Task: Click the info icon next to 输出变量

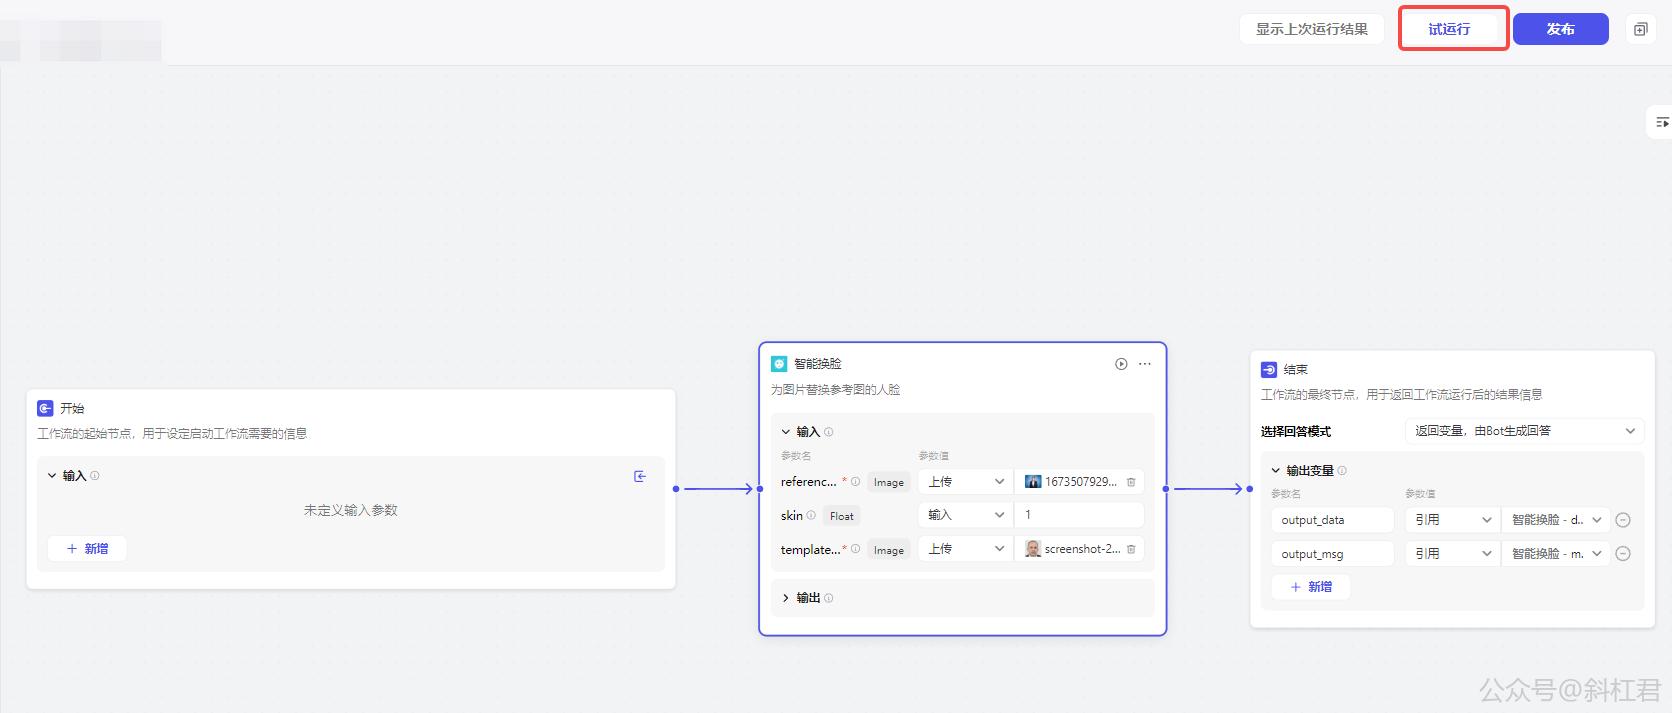Action: (1342, 470)
